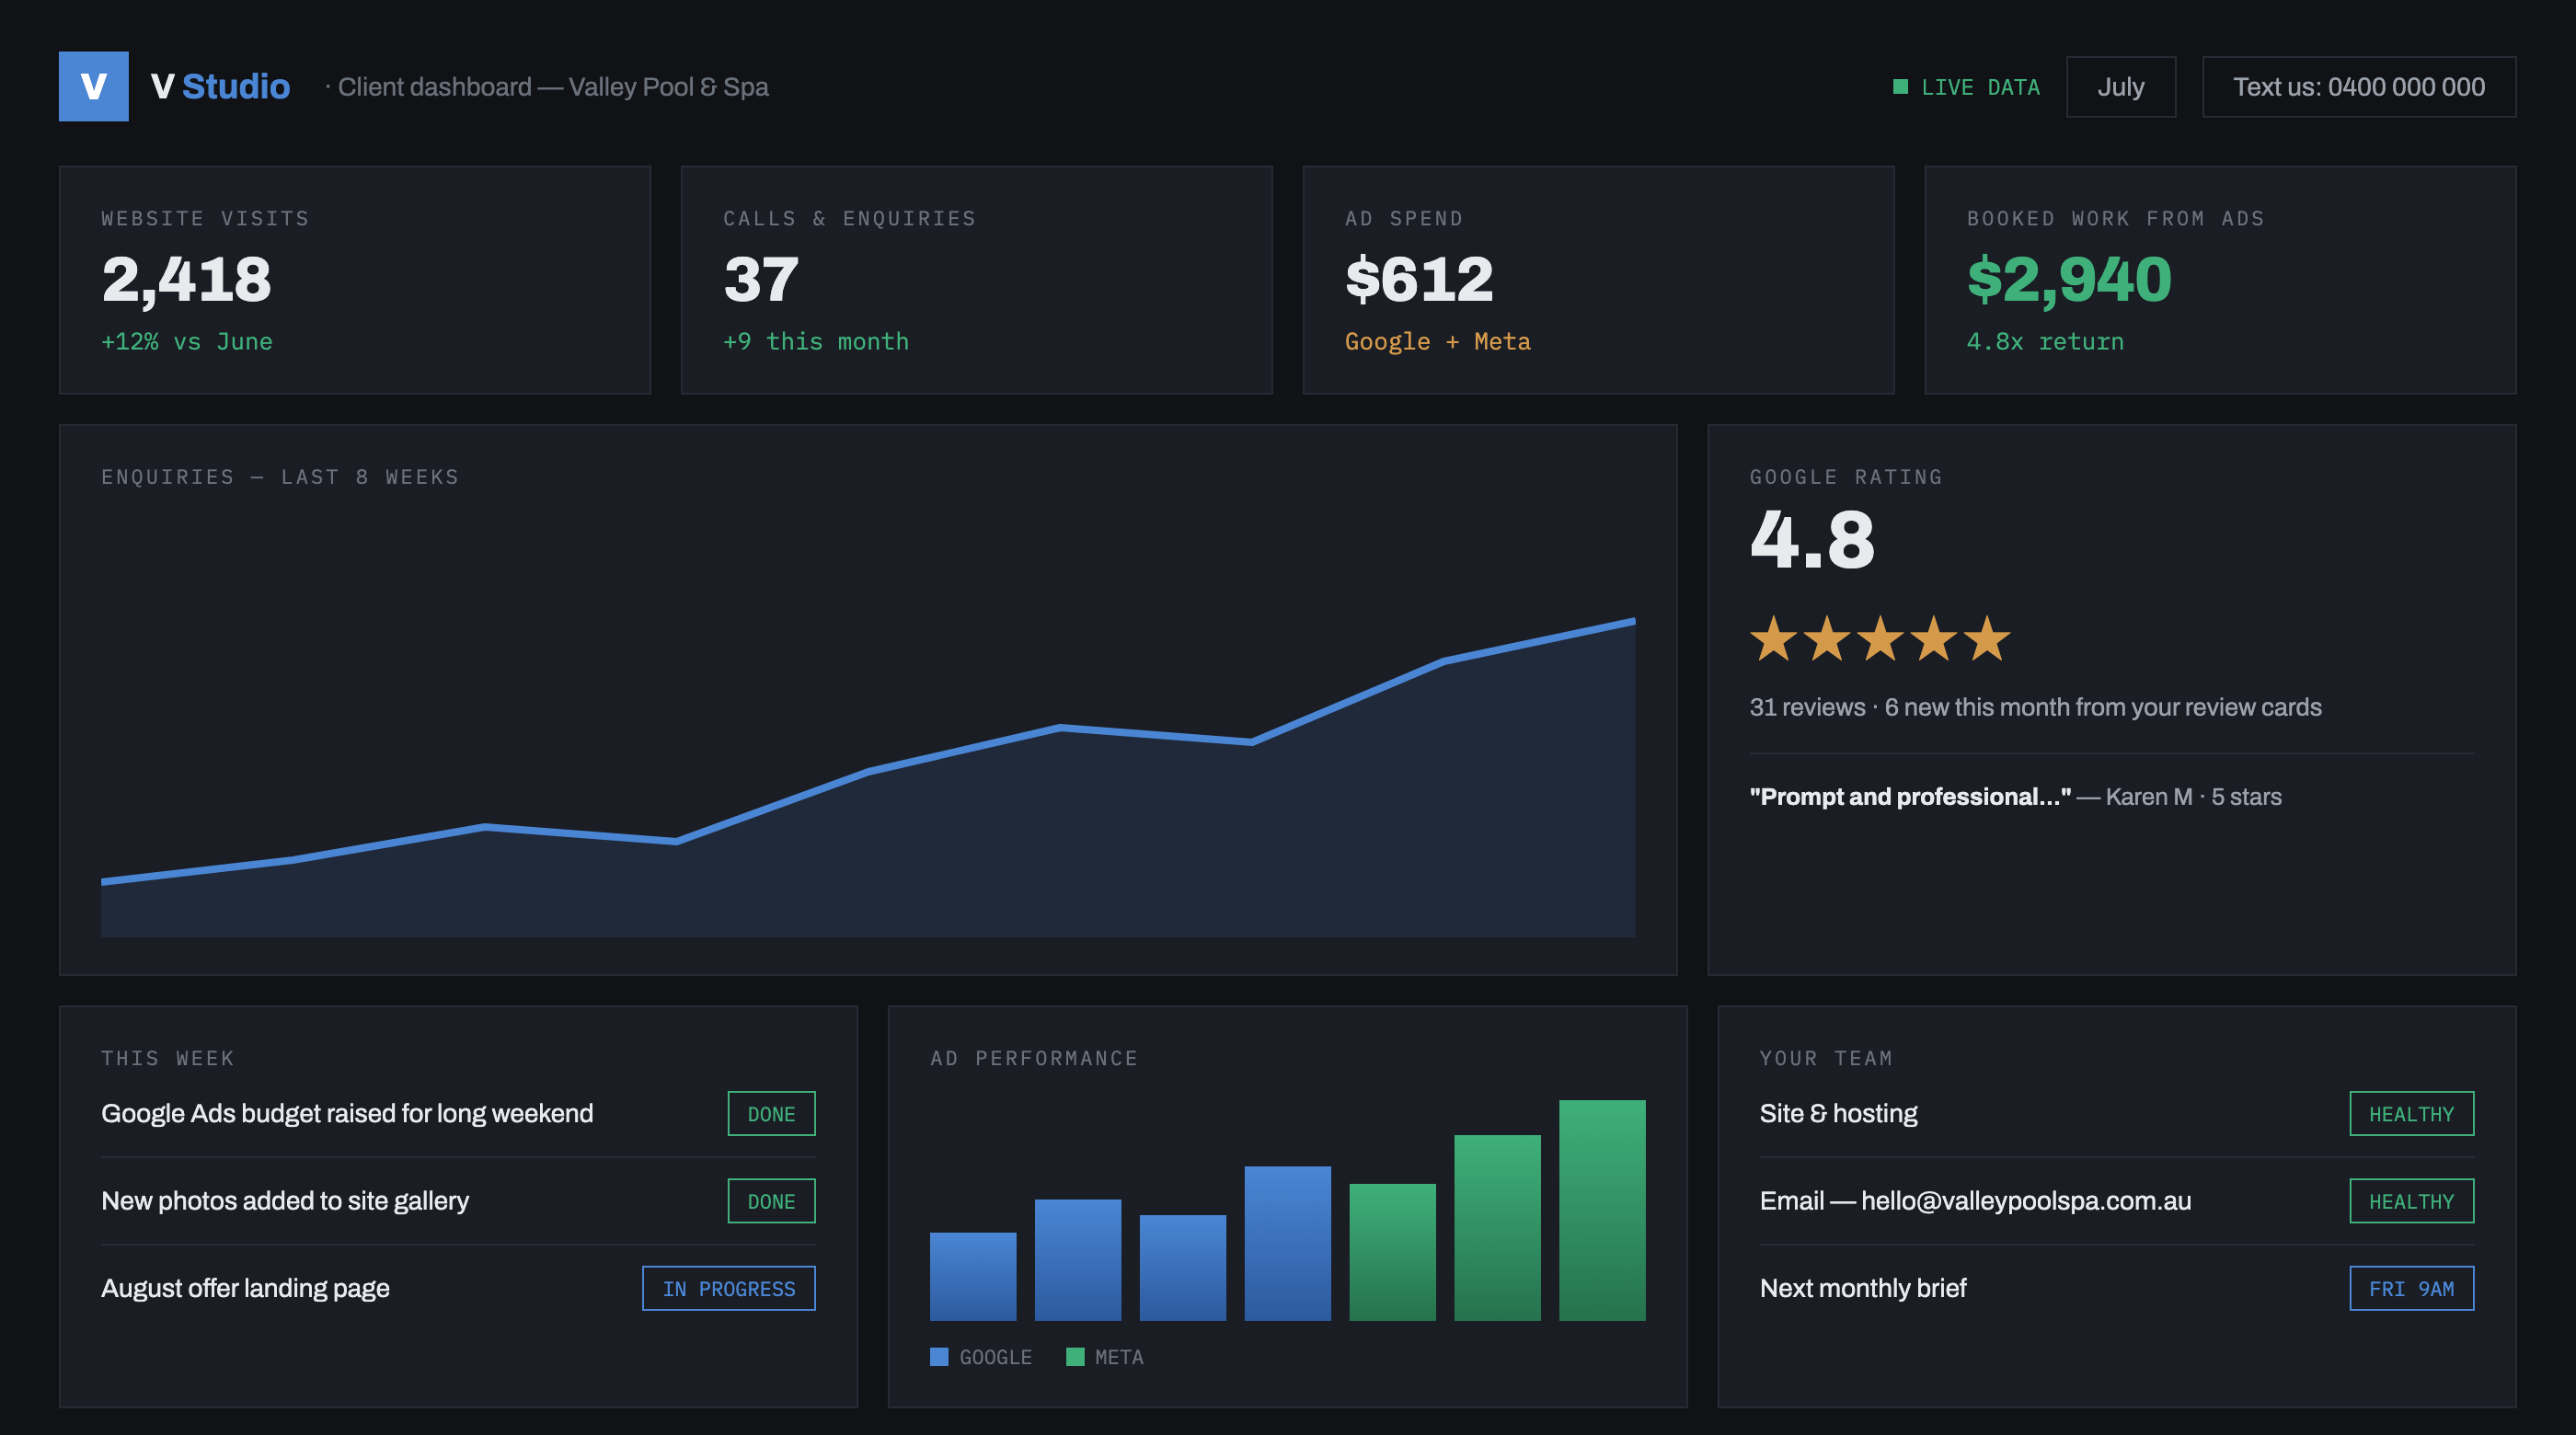Click the tallest blue Google bar

pyautogui.click(x=1287, y=1243)
